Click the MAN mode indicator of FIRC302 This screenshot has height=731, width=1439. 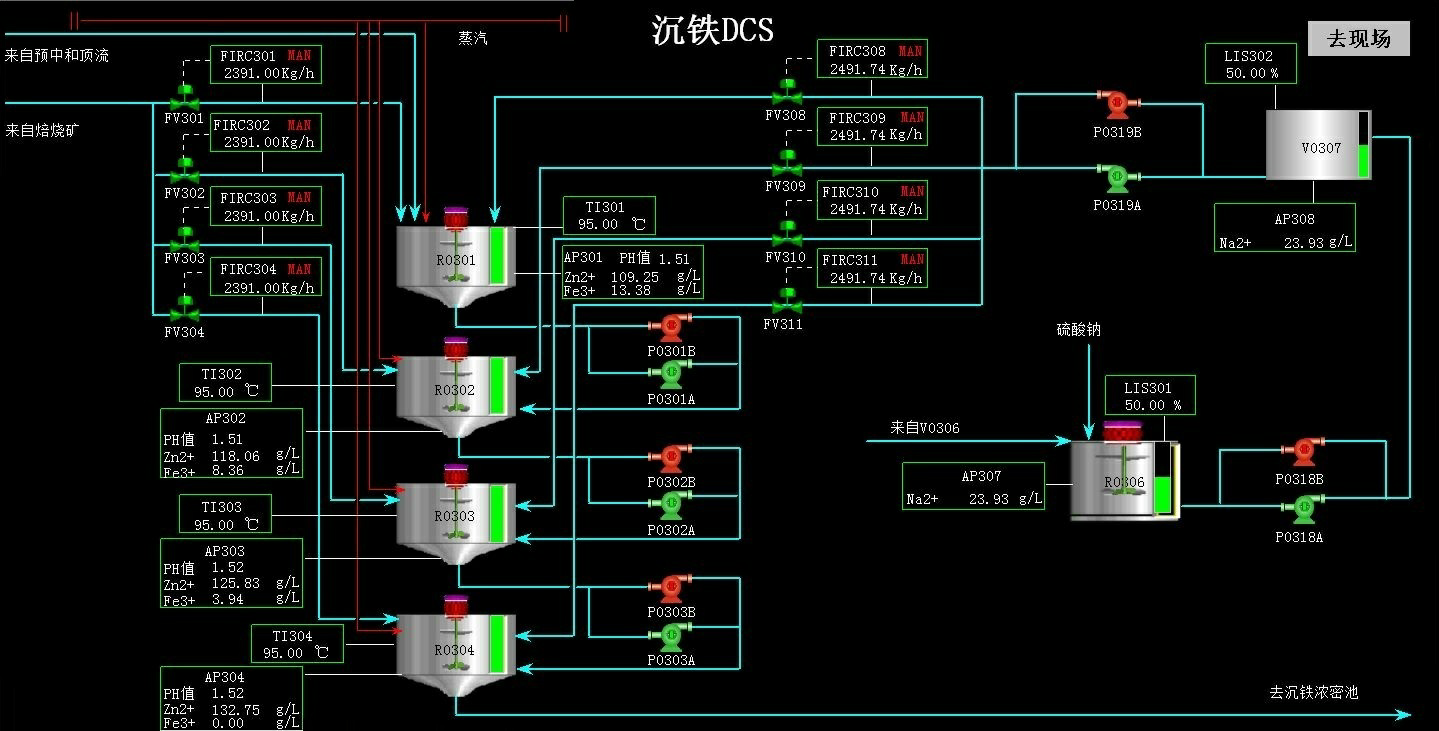coord(299,125)
